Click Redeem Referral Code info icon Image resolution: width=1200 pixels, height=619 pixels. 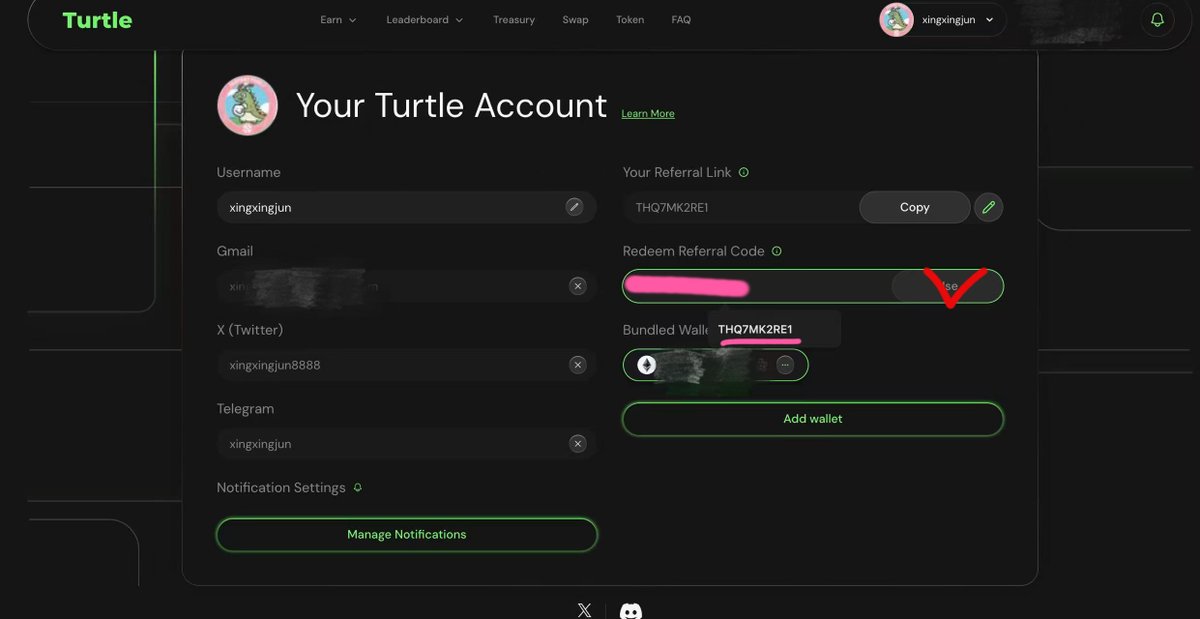(777, 251)
